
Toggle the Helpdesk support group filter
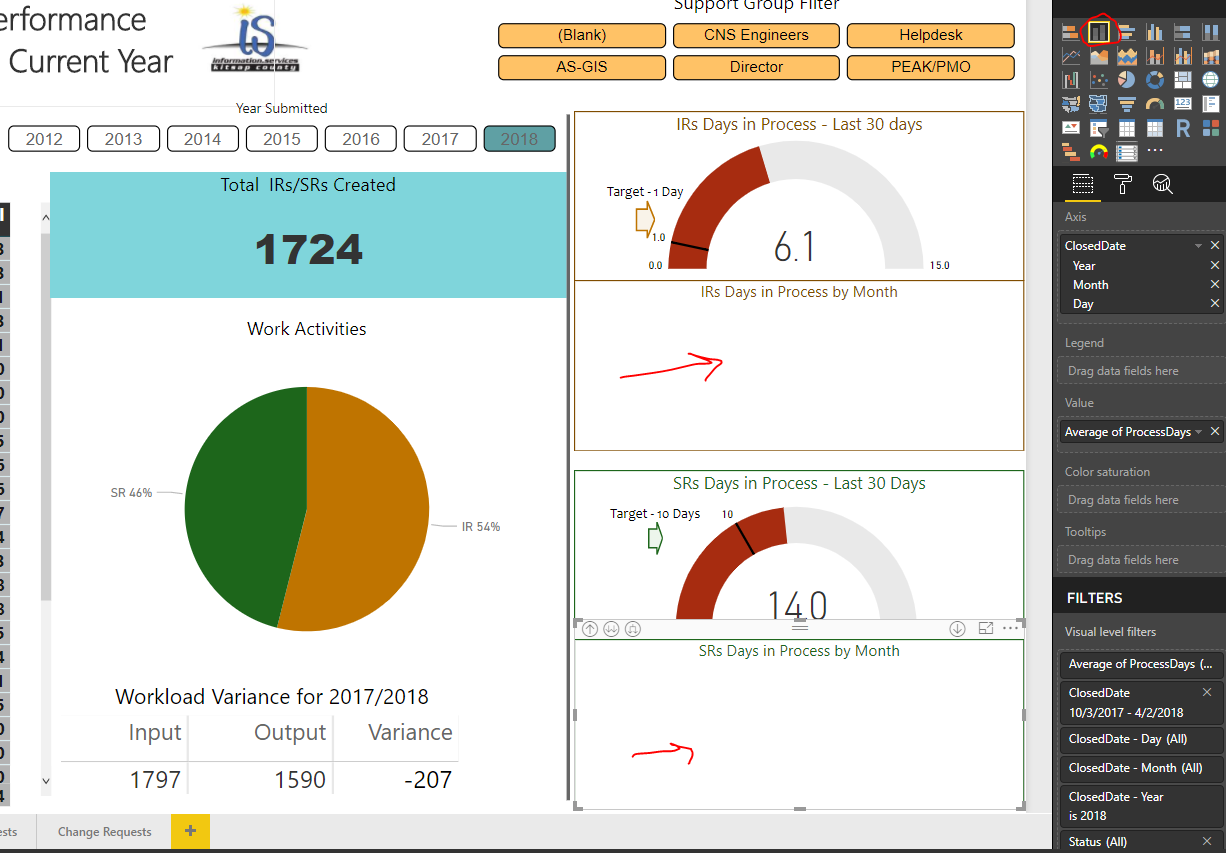pyautogui.click(x=931, y=35)
